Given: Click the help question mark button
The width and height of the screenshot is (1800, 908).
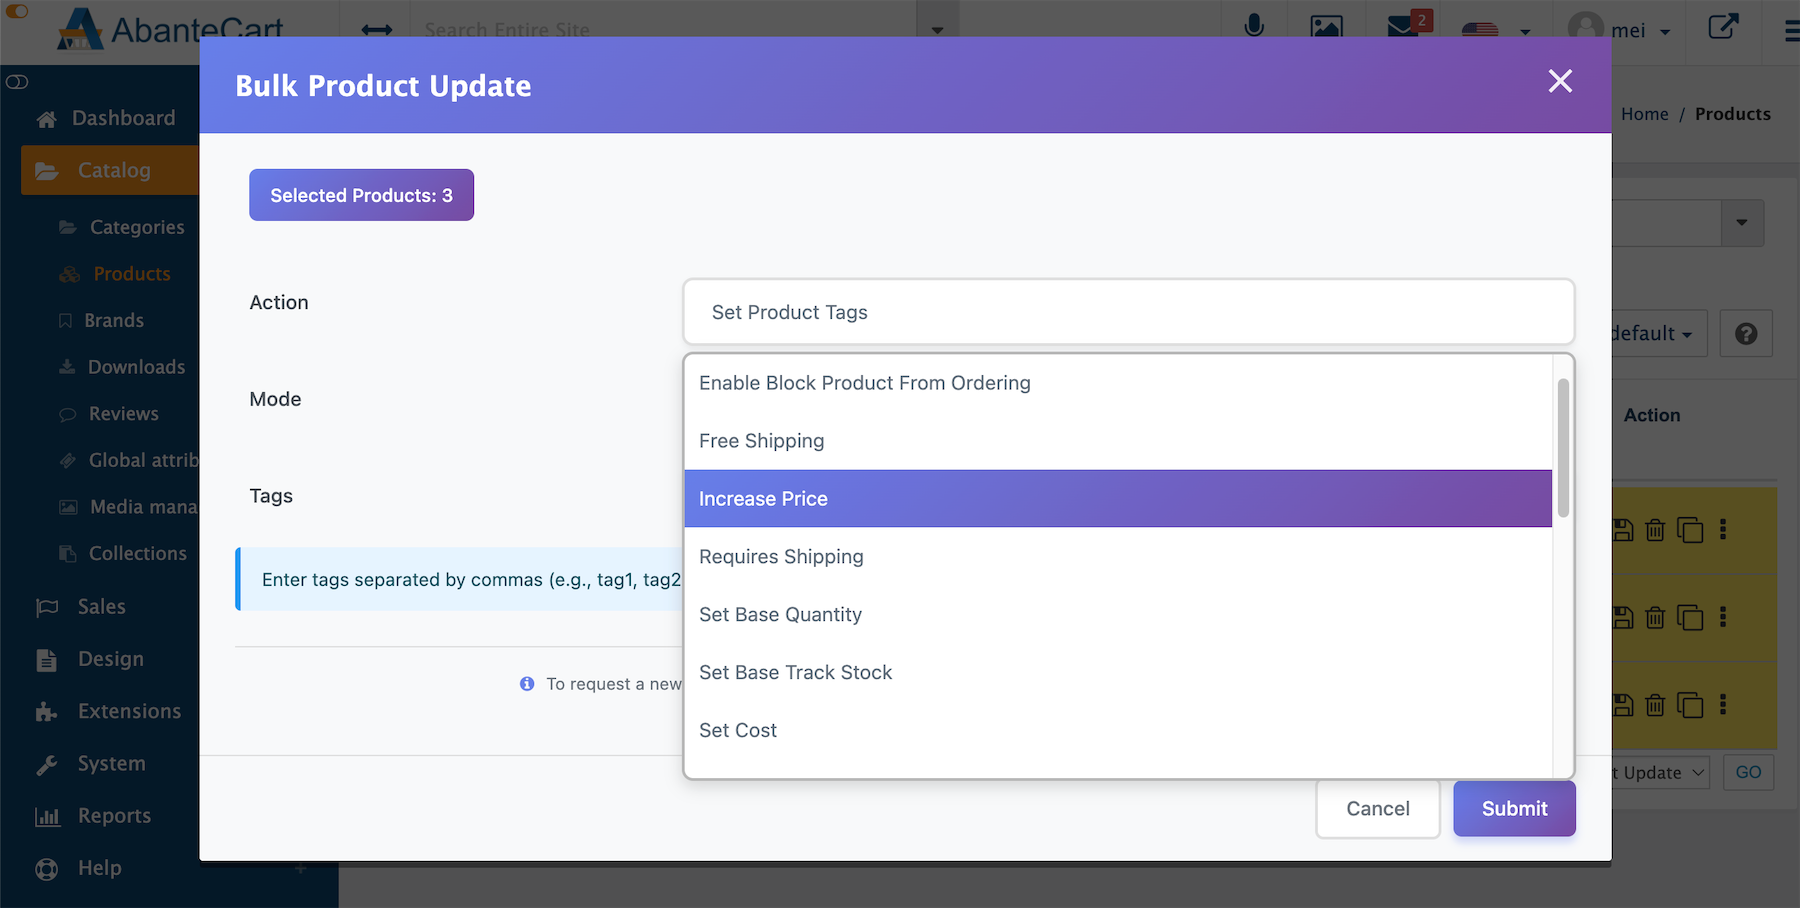Looking at the screenshot, I should pyautogui.click(x=1746, y=334).
